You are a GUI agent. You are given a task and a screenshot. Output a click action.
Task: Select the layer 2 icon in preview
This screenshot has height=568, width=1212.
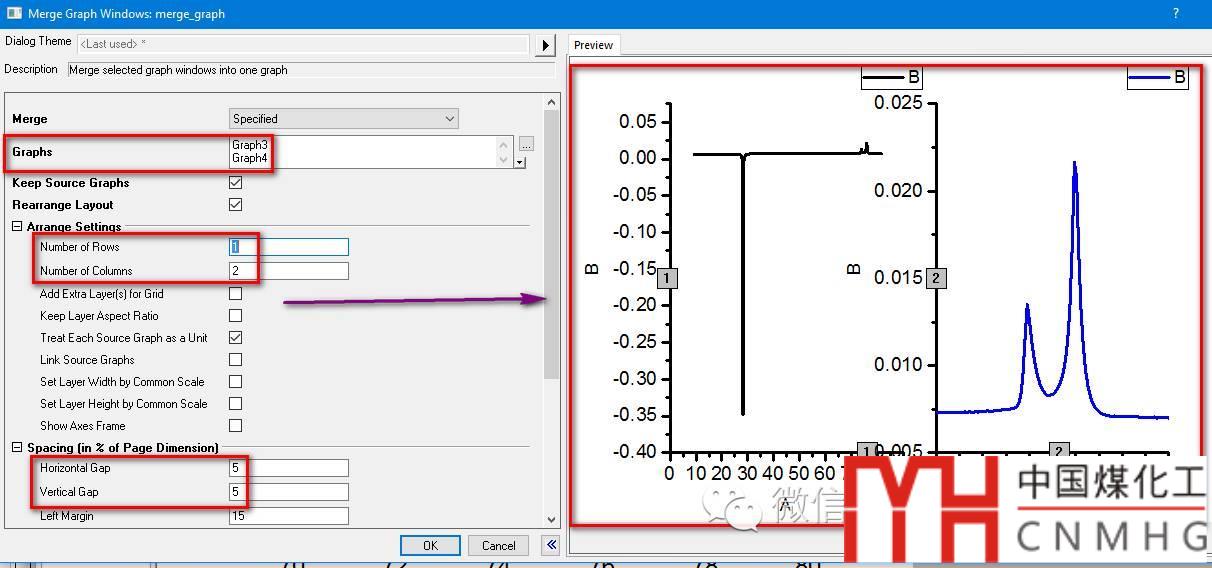click(x=936, y=278)
